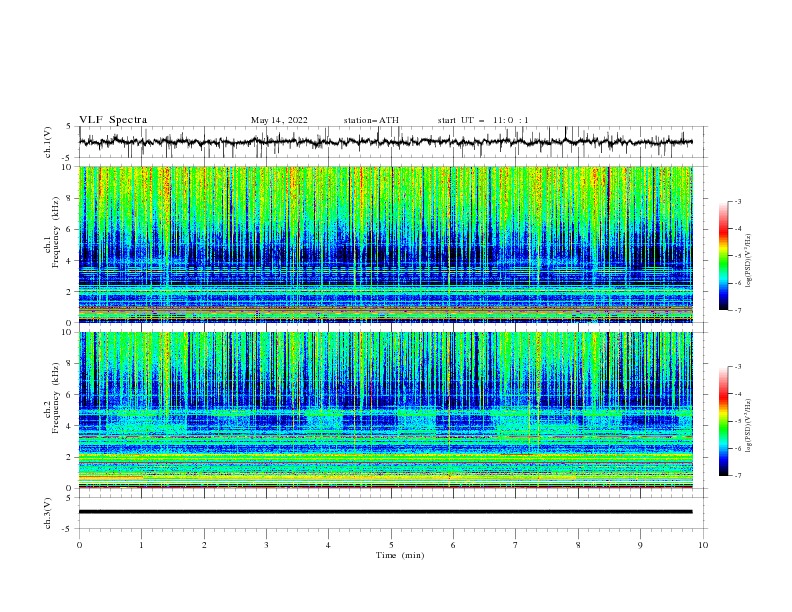Click the time axis tick label "6"
792x612 pixels.
tap(453, 545)
